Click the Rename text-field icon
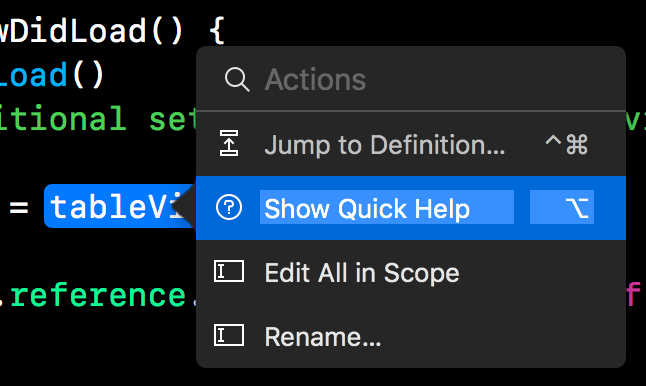The width and height of the screenshot is (646, 386). pyautogui.click(x=229, y=335)
